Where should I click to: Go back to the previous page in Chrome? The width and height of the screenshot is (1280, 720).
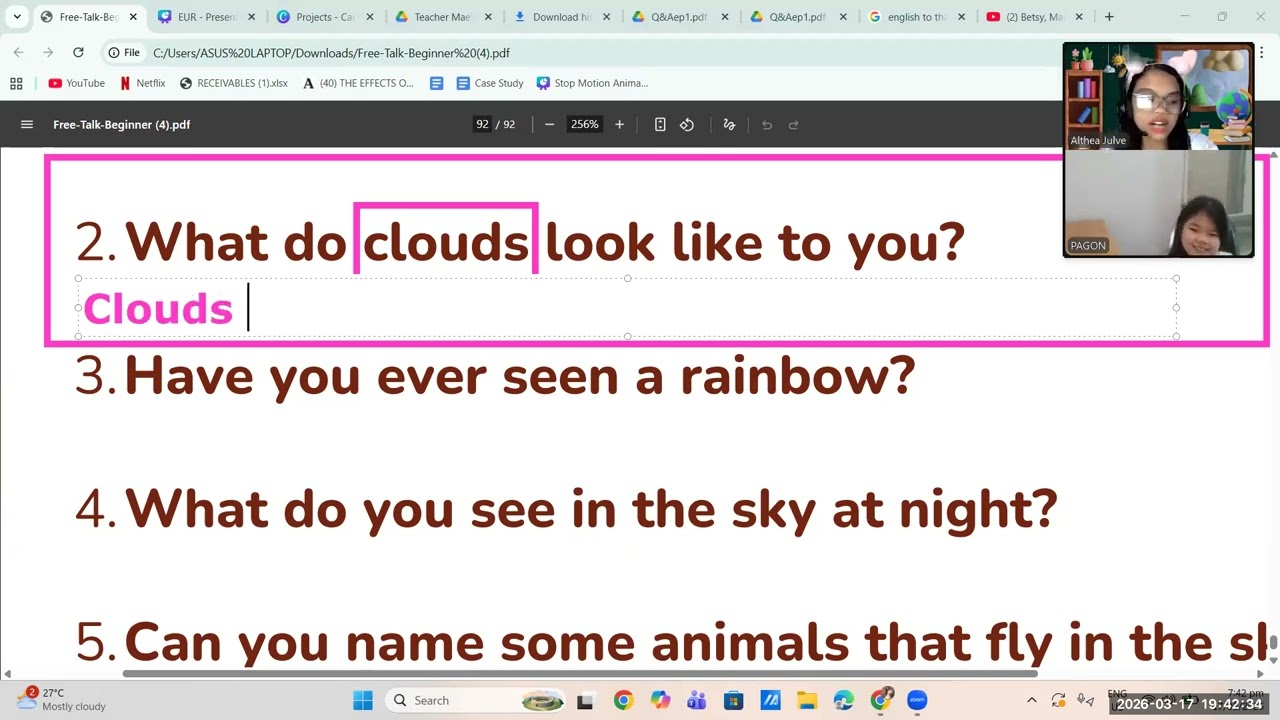(18, 53)
